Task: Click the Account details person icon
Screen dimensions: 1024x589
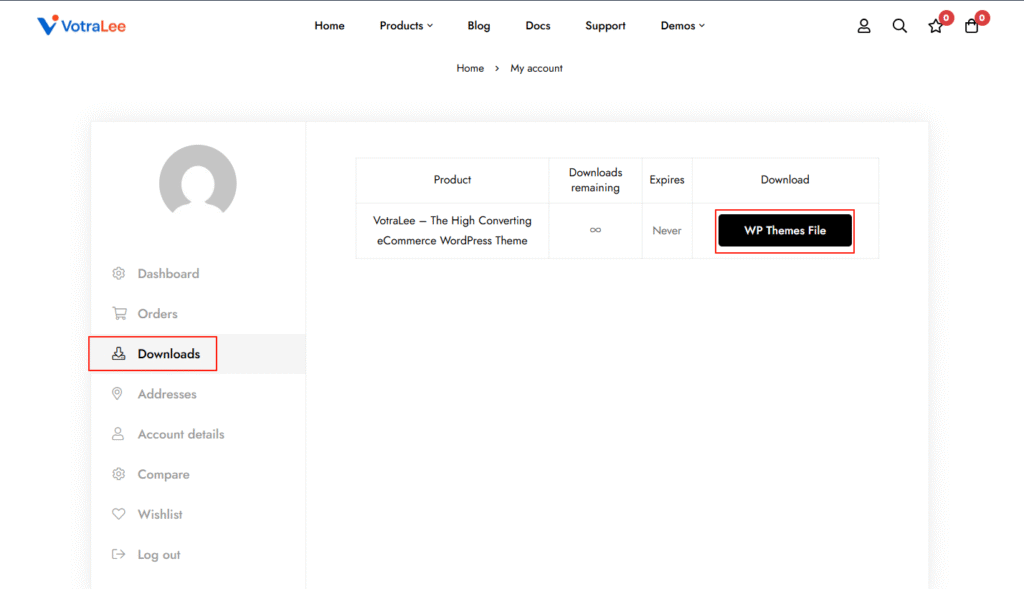Action: pyautogui.click(x=118, y=434)
